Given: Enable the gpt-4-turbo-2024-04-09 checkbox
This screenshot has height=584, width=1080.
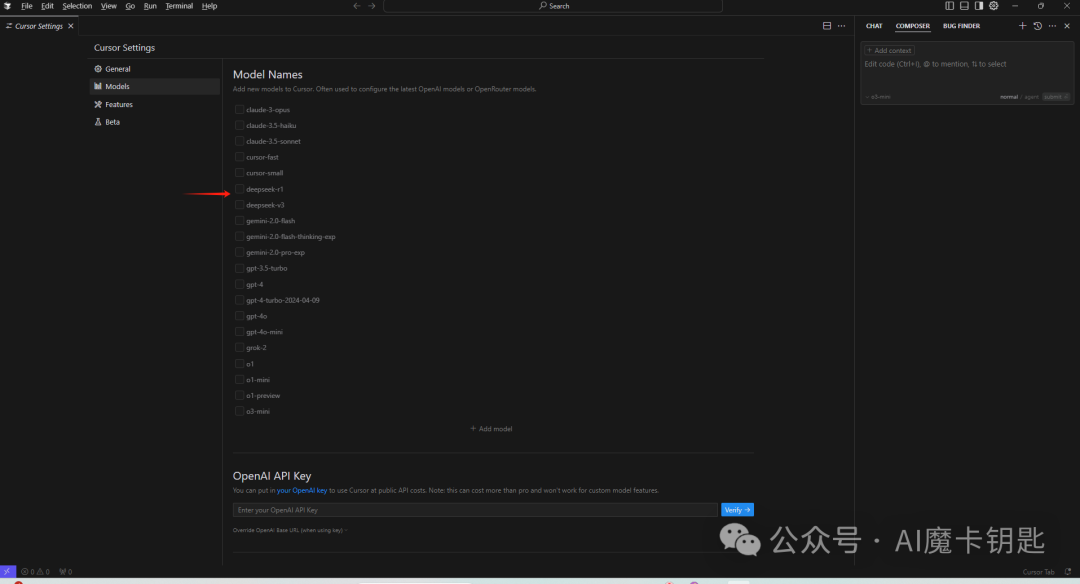Looking at the screenshot, I should [x=239, y=300].
